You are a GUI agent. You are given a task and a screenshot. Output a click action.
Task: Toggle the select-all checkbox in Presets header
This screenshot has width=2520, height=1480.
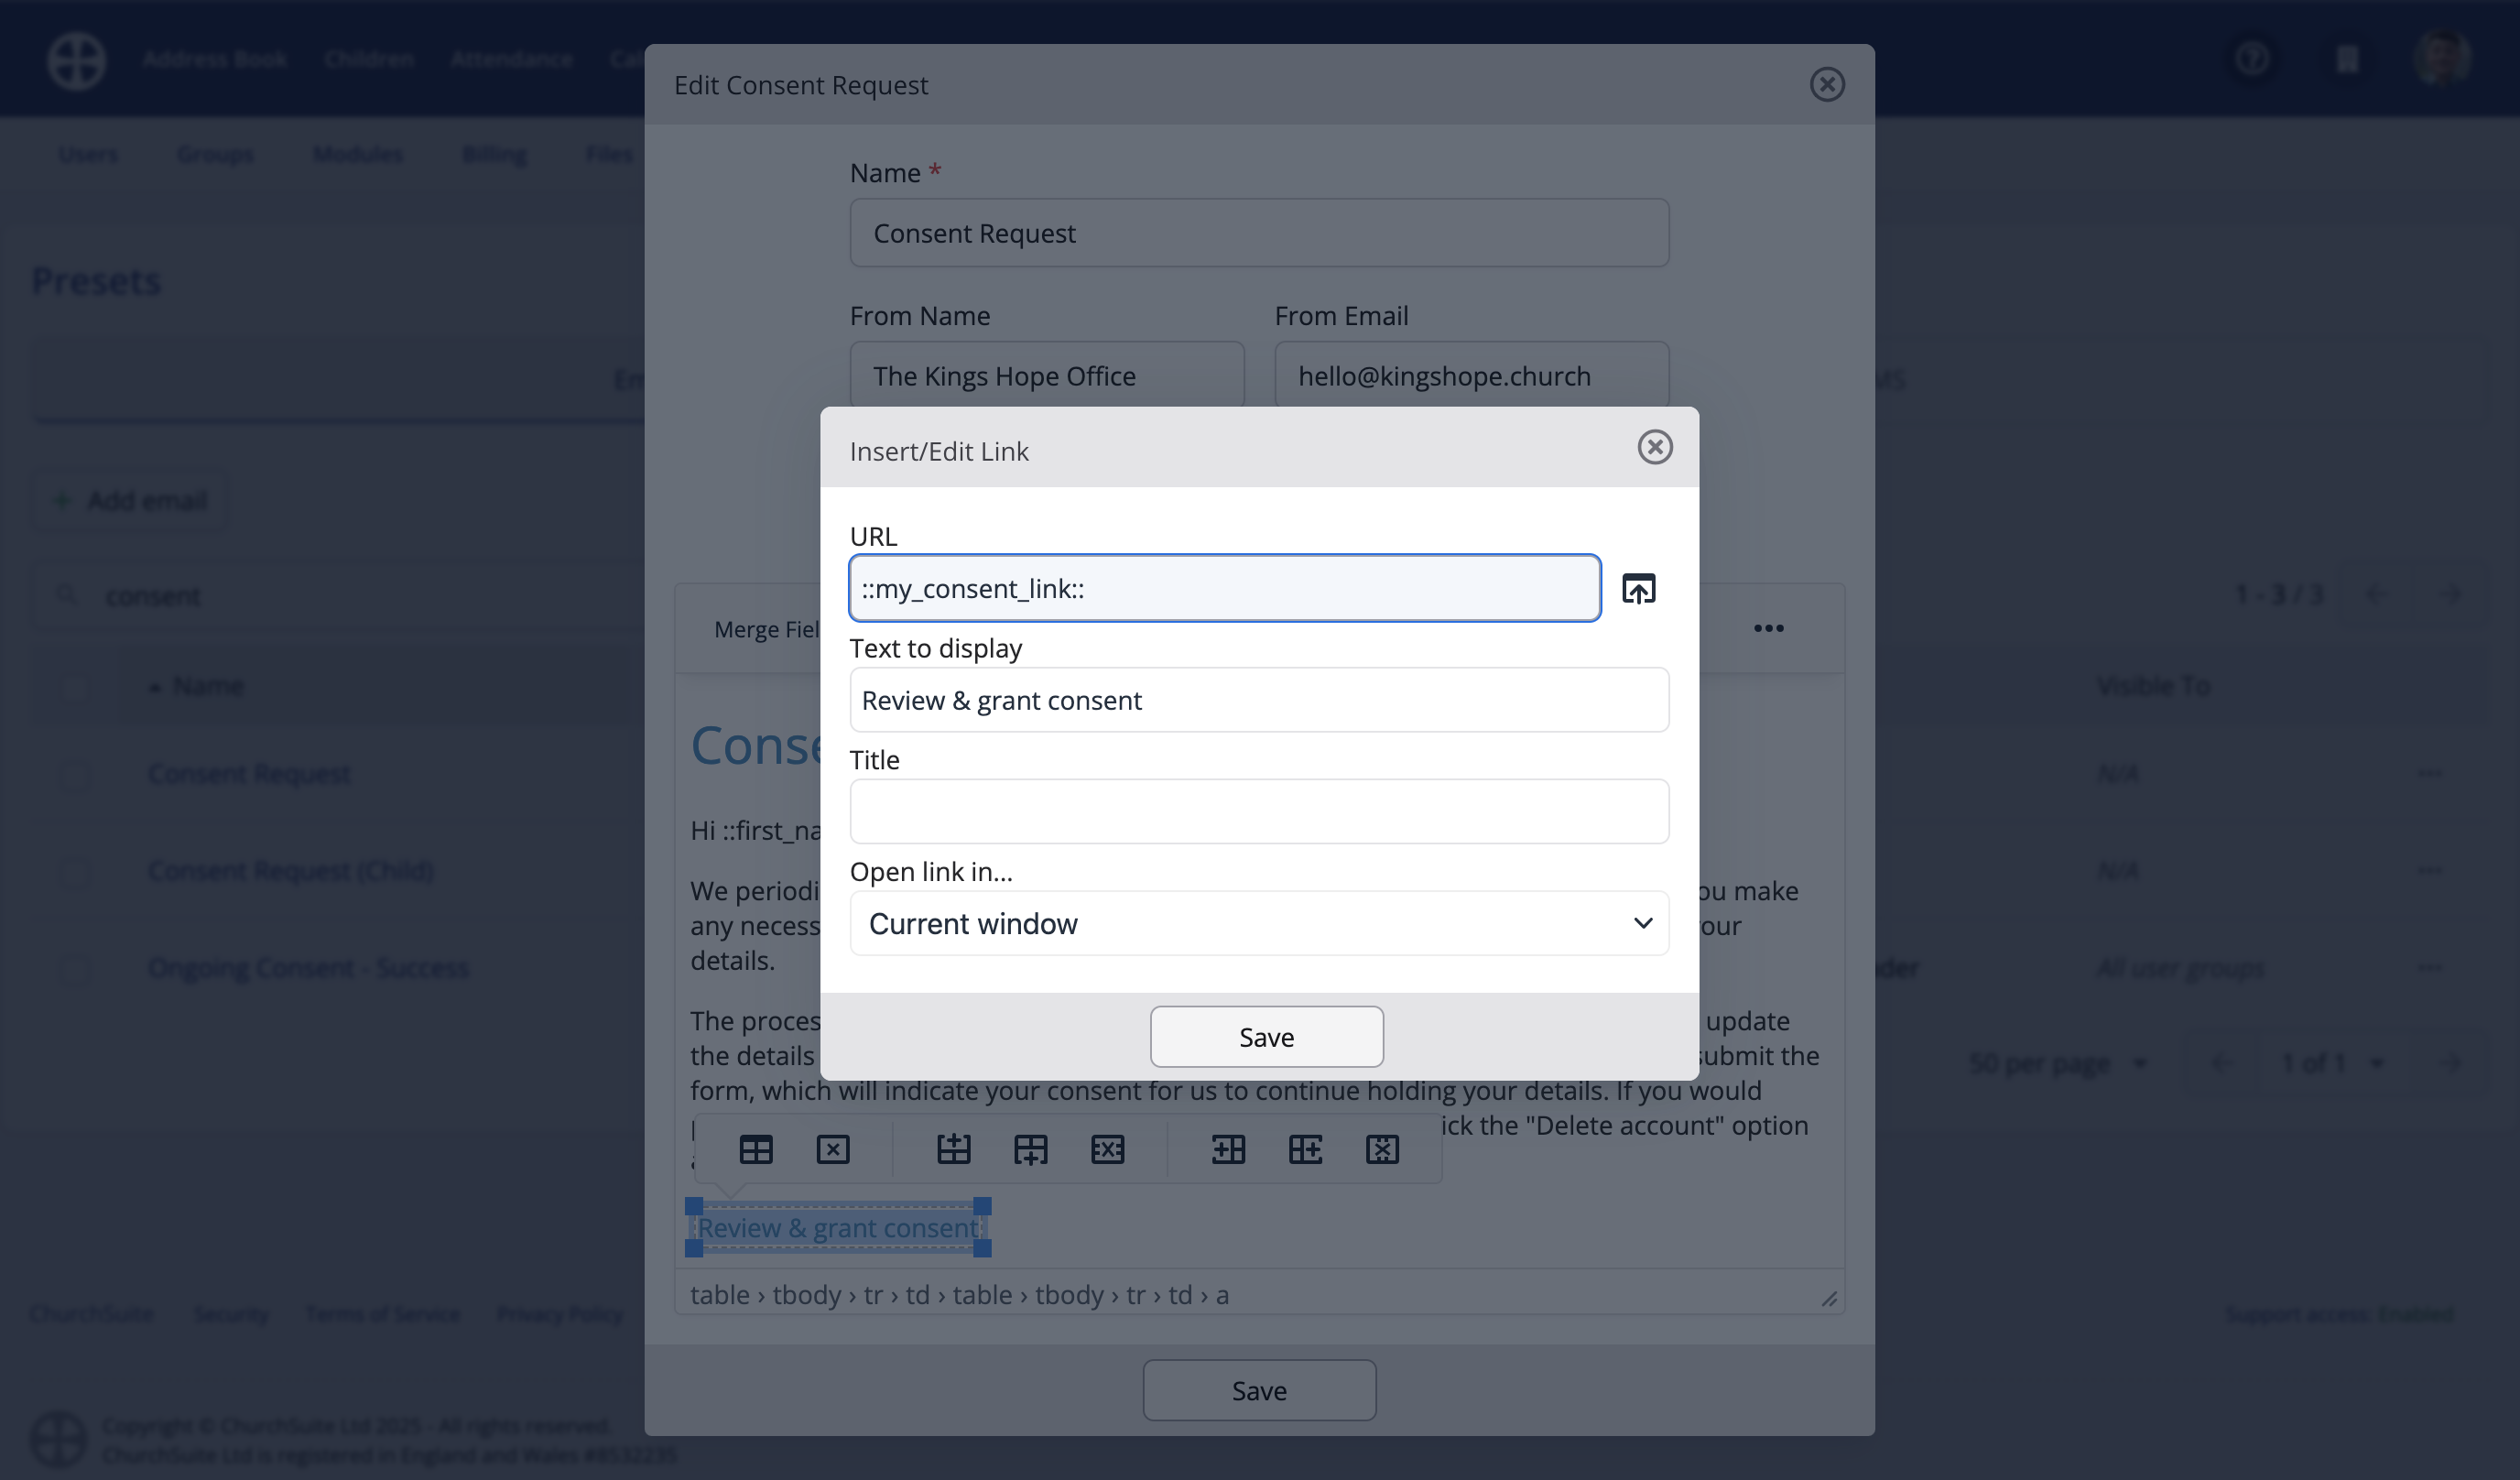pos(74,686)
